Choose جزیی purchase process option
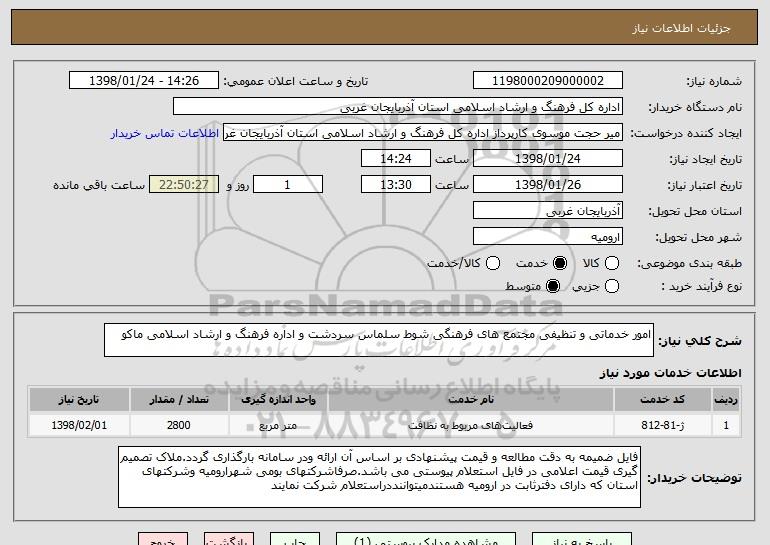Image resolution: width=770 pixels, height=545 pixels. 612,286
